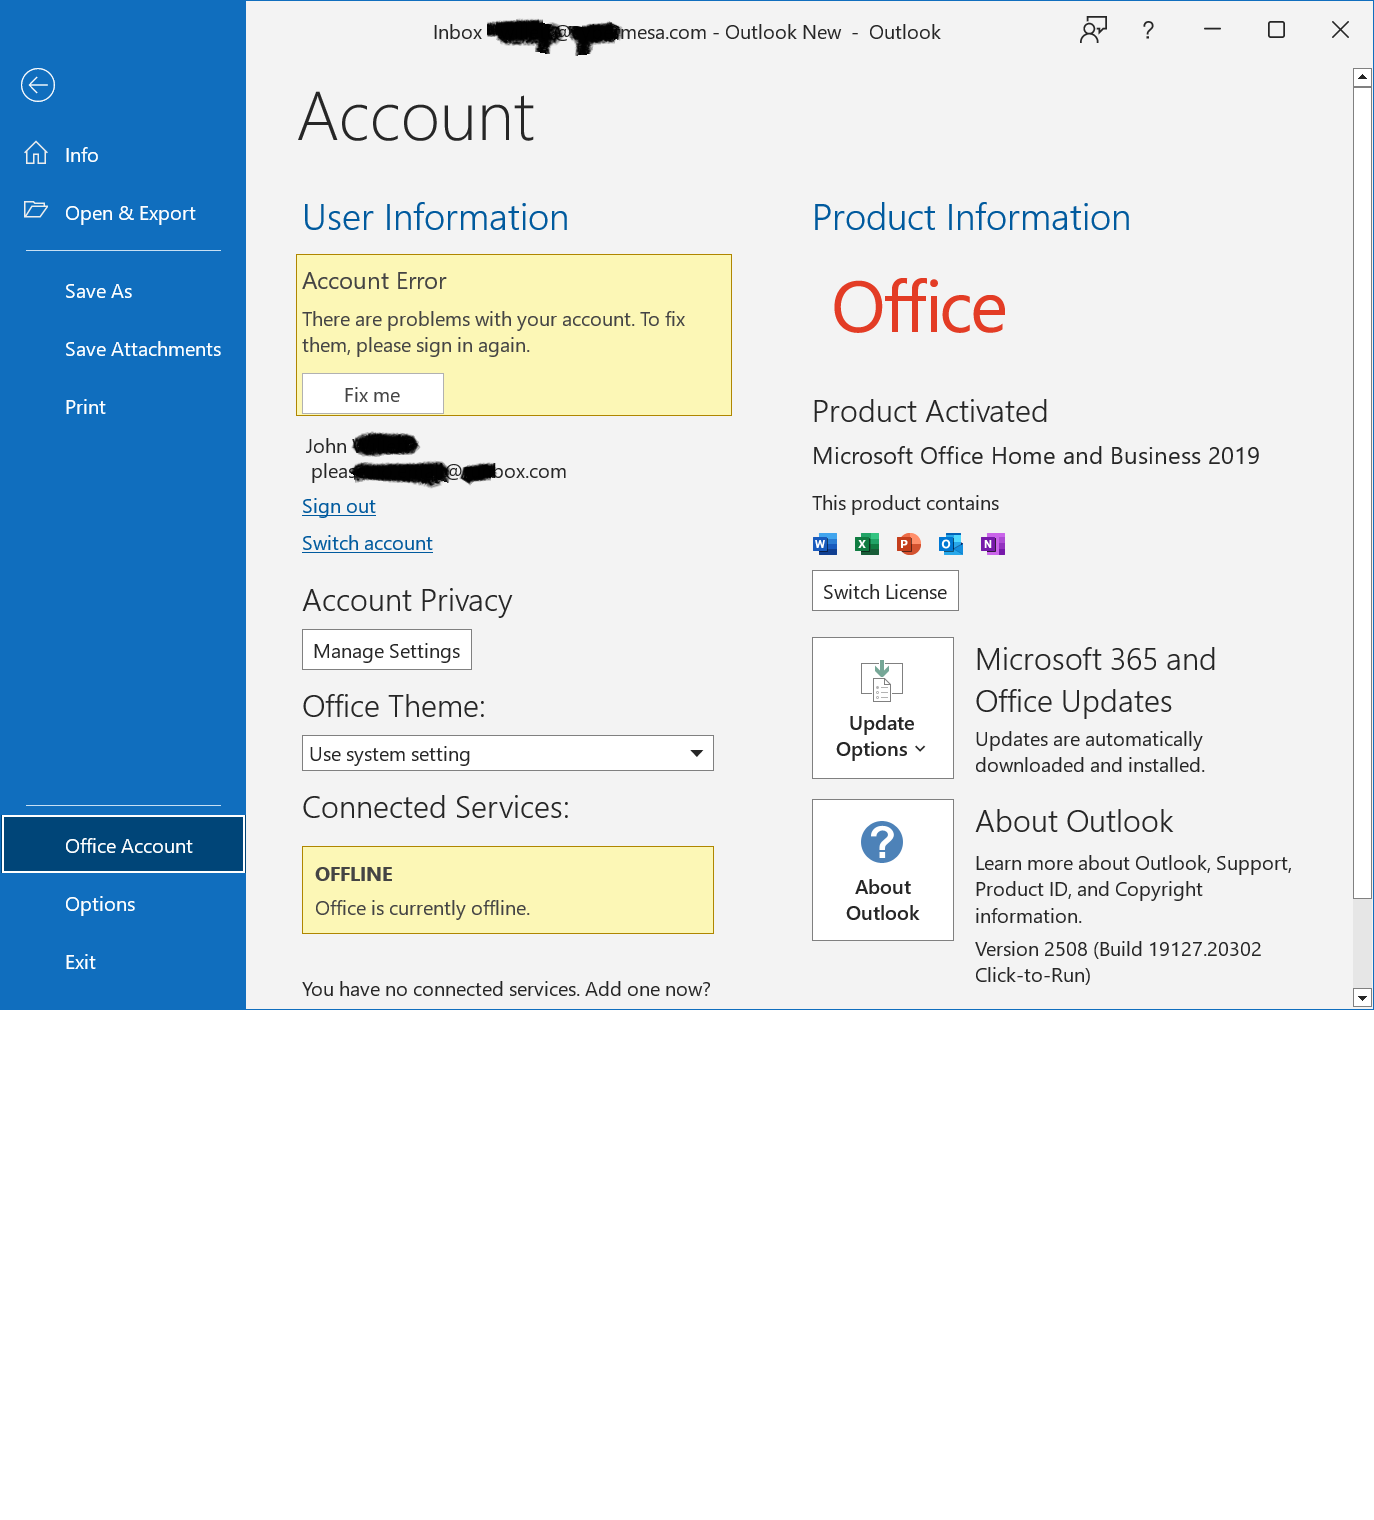Select the Excel icon under This product contains

[x=866, y=543]
